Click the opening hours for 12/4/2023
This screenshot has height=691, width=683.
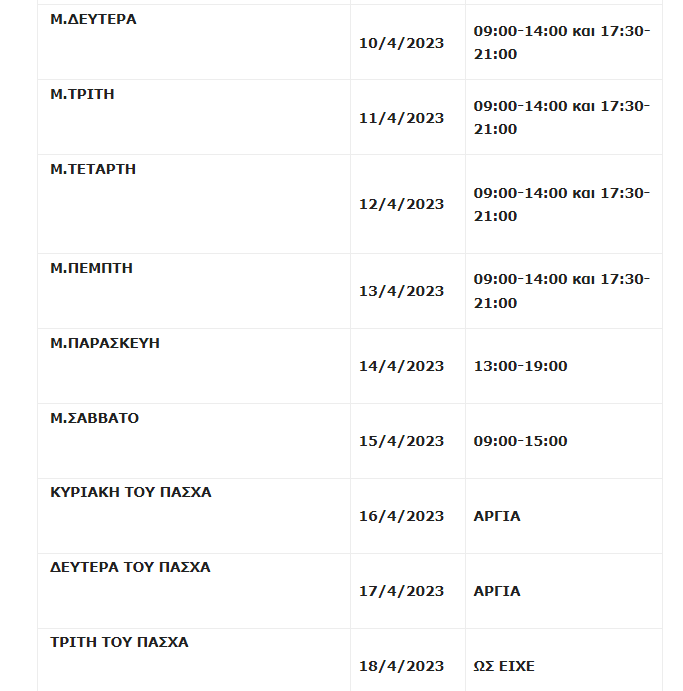point(561,204)
